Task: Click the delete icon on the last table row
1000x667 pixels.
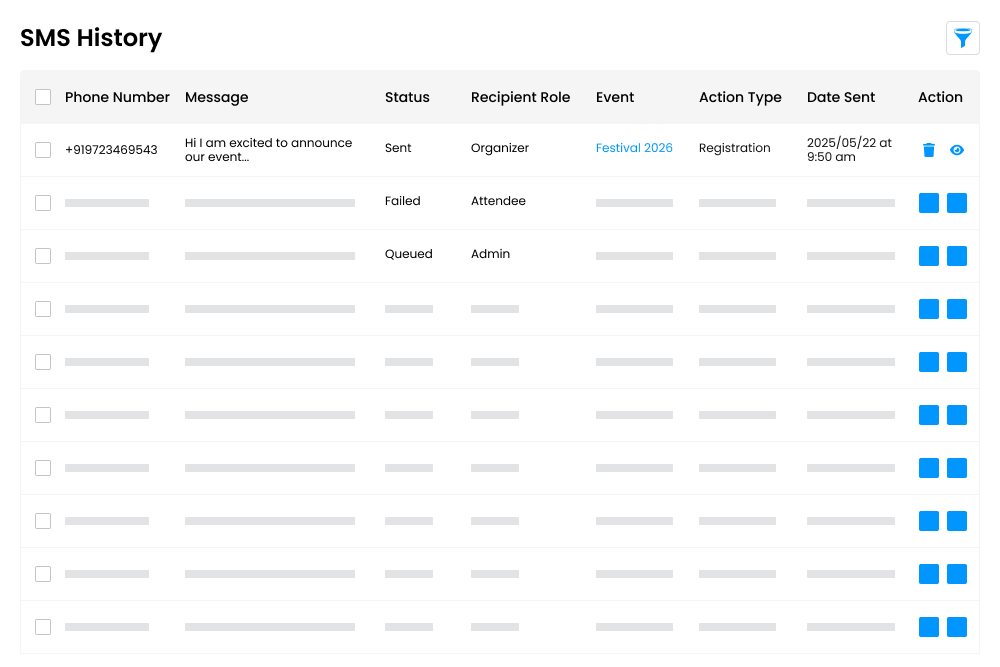Action: [928, 627]
